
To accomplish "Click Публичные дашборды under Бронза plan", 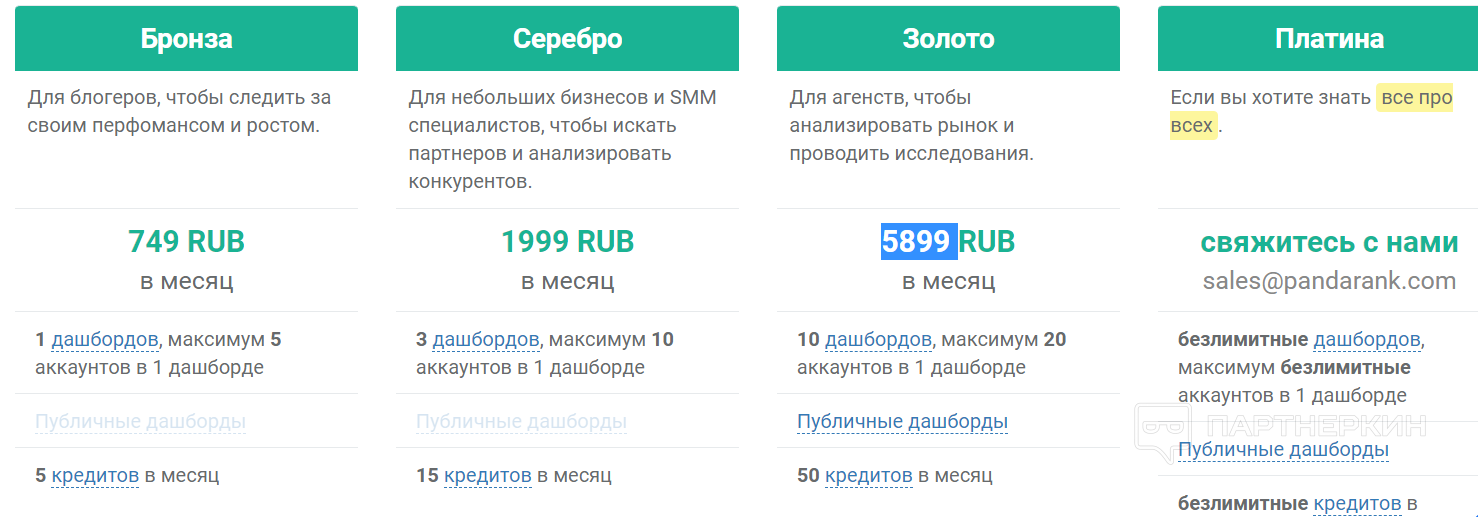I will [x=140, y=422].
